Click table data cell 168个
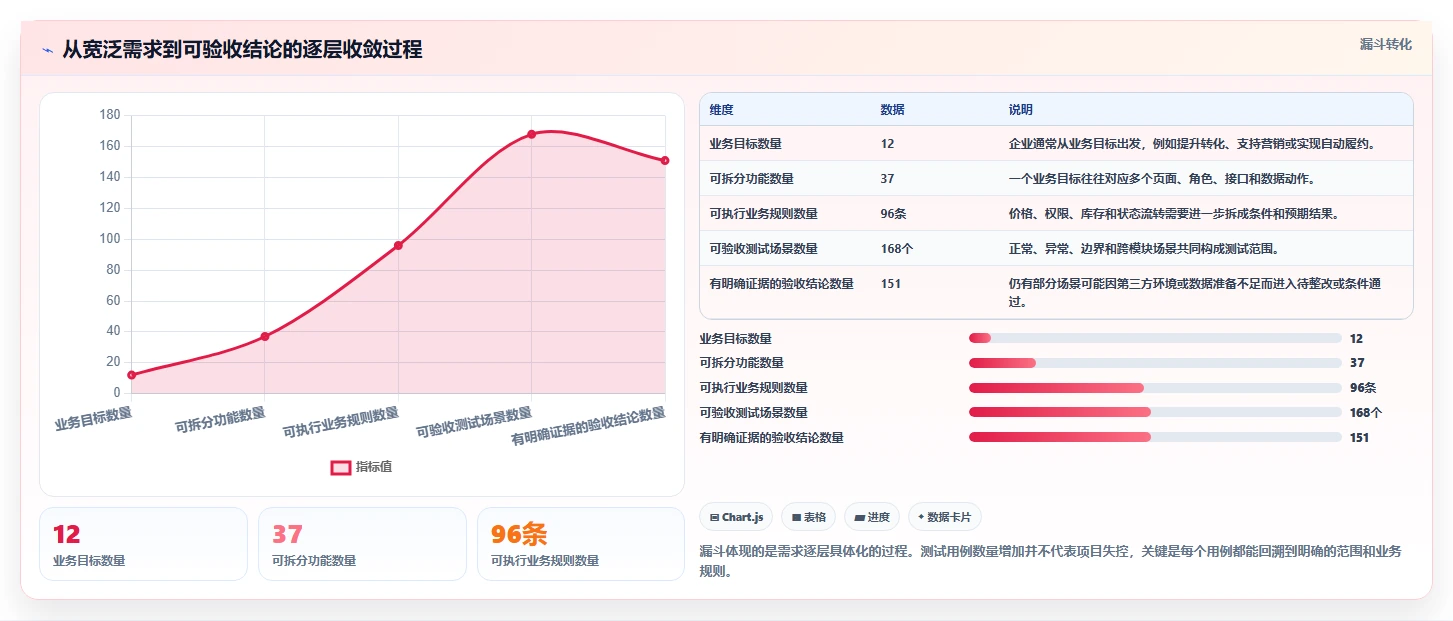Viewport: 1453px width, 621px height. pyautogui.click(x=897, y=249)
